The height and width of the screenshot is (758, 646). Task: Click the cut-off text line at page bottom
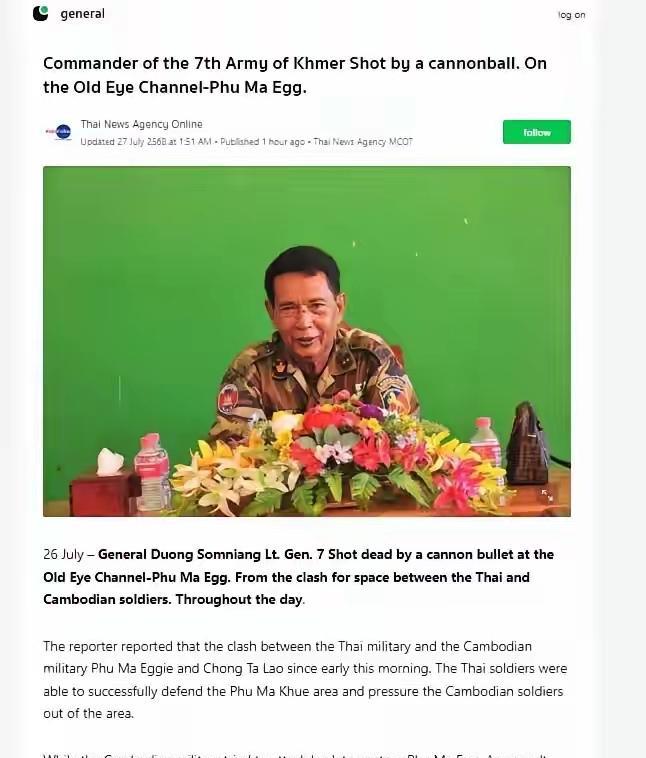[300, 753]
